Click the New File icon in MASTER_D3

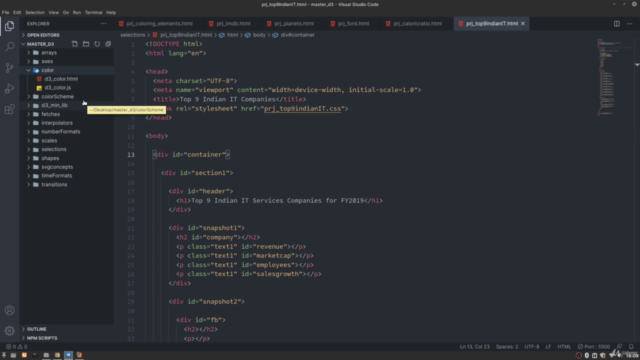point(75,44)
